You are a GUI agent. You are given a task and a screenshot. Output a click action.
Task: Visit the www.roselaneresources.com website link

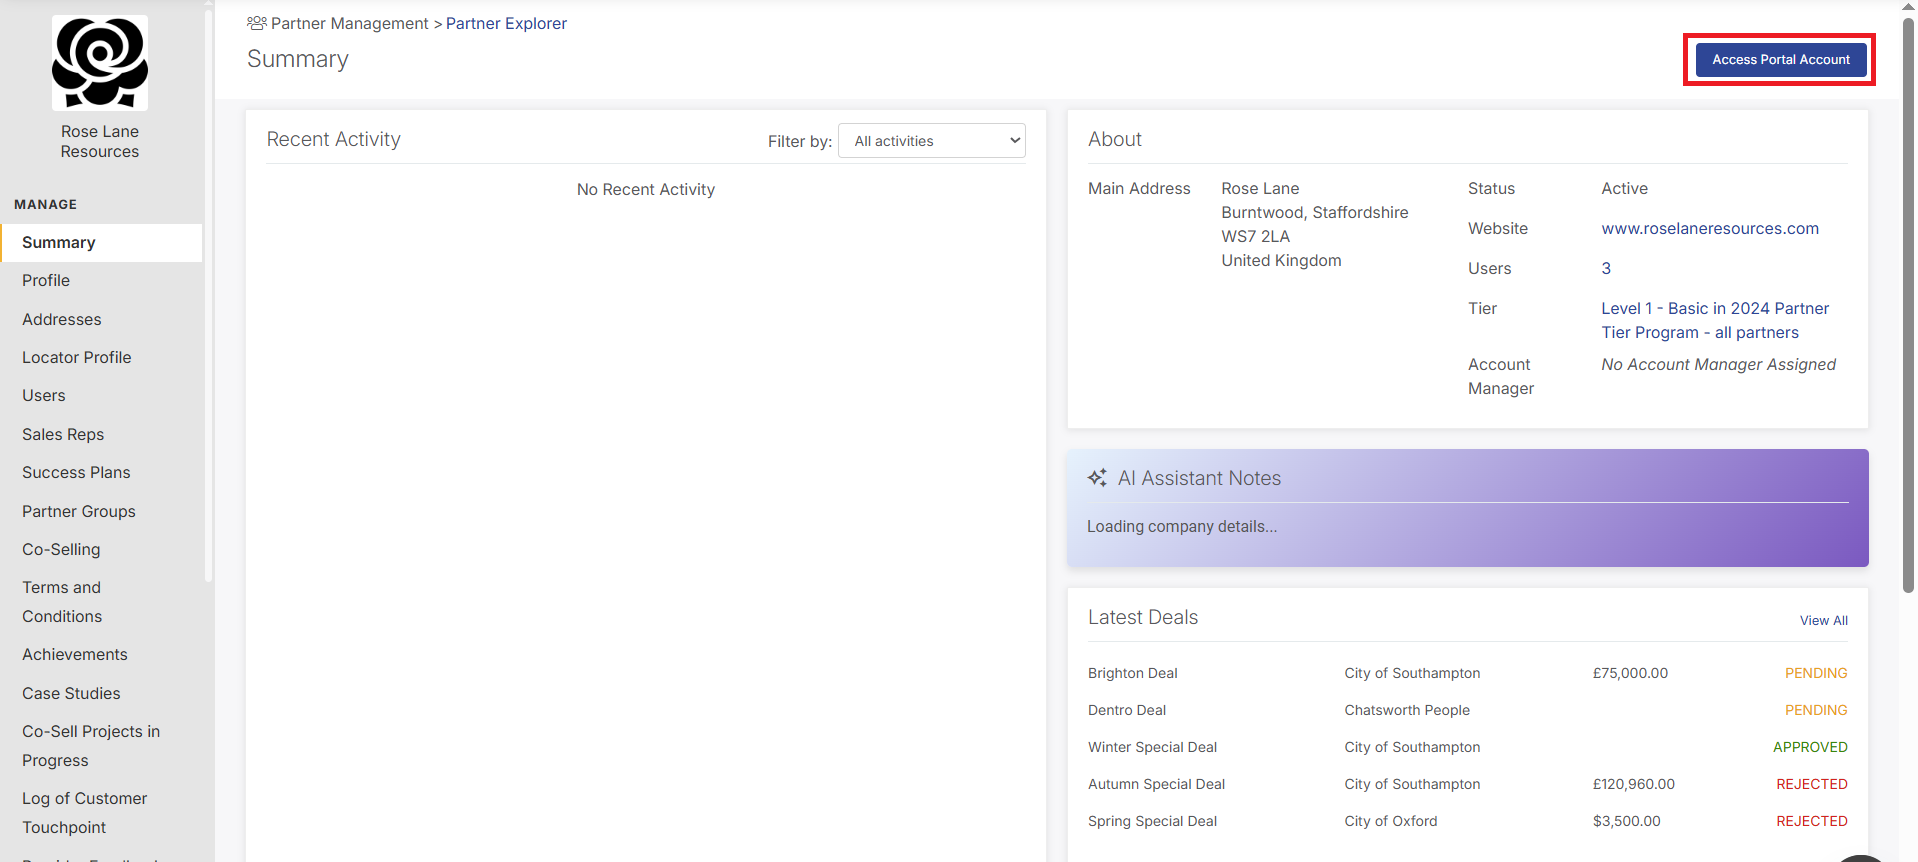[1709, 228]
